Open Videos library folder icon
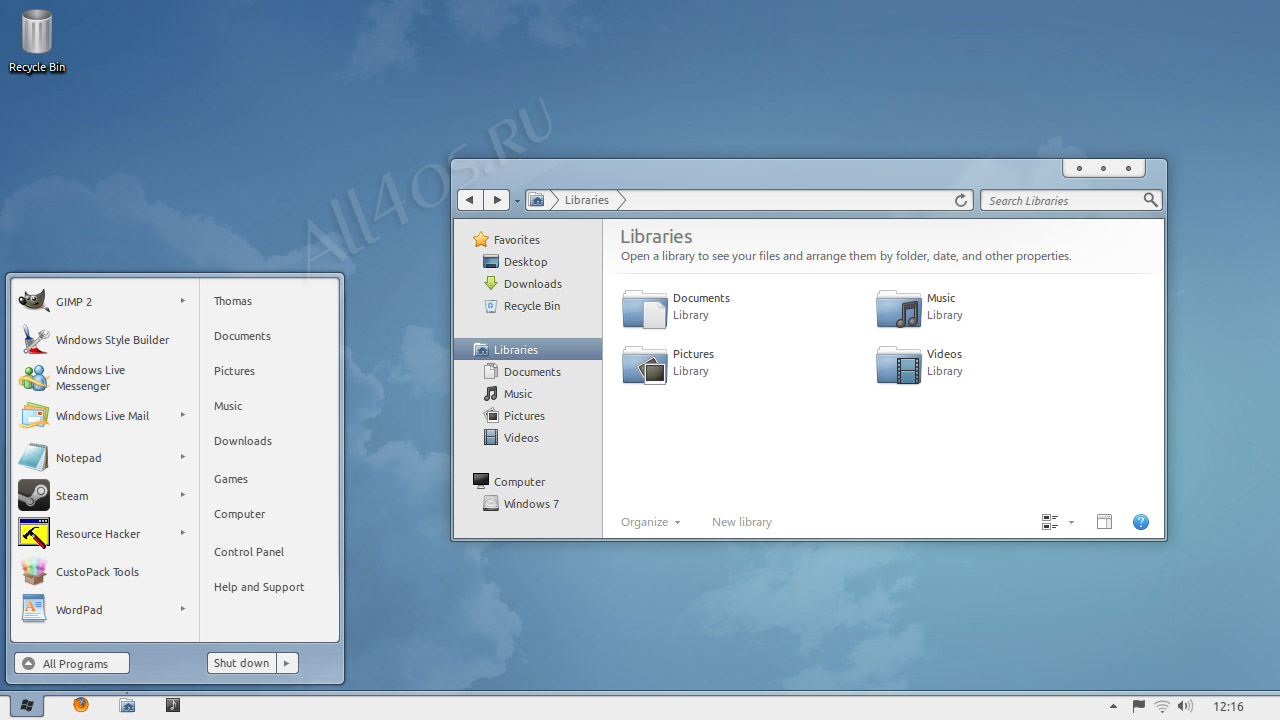1280x720 pixels. coord(899,364)
